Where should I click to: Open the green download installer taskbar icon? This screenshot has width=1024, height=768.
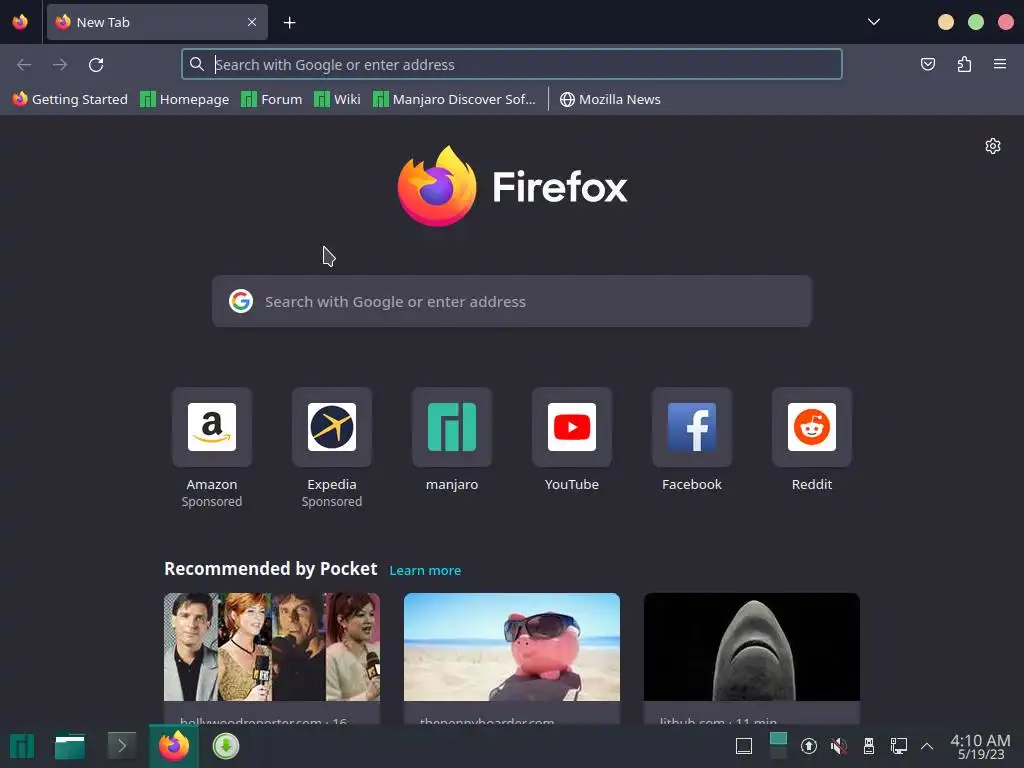click(x=226, y=746)
